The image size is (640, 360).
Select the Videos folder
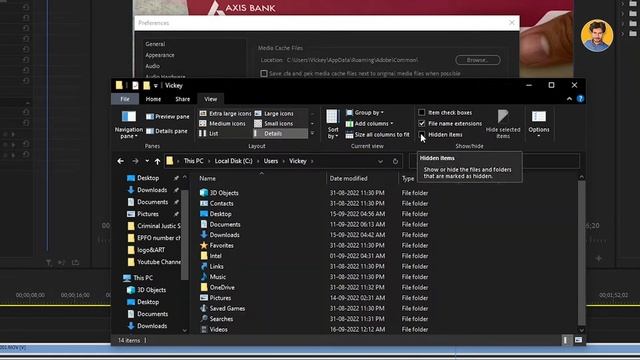pyautogui.click(x=218, y=329)
